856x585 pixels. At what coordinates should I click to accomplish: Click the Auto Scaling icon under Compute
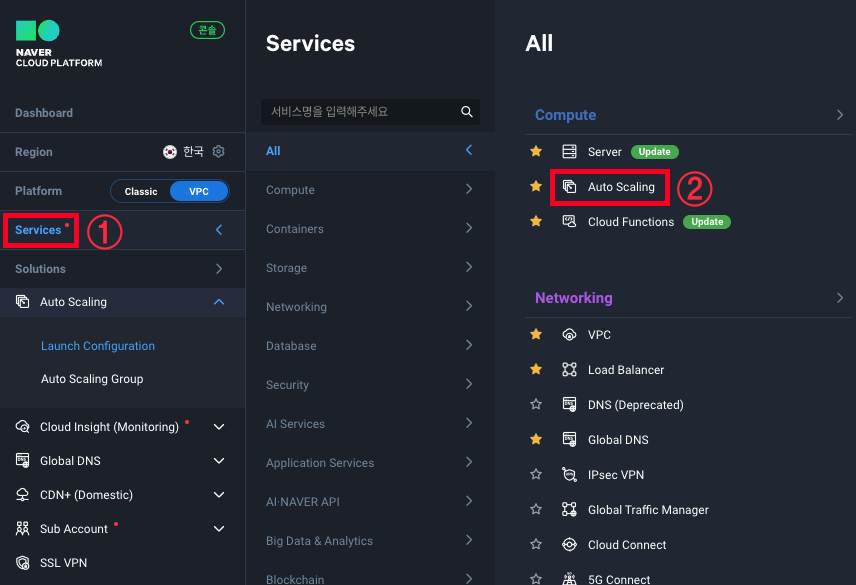click(x=569, y=187)
